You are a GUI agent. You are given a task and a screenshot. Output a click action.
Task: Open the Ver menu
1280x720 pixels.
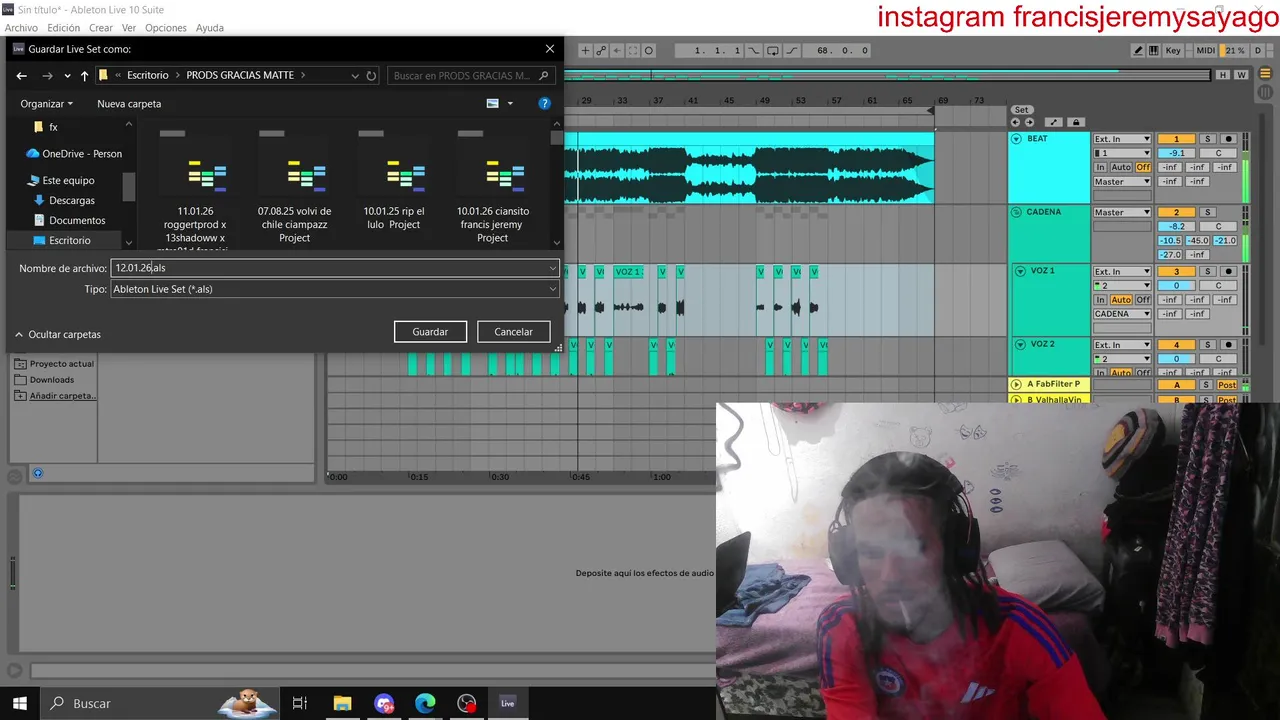pyautogui.click(x=129, y=28)
